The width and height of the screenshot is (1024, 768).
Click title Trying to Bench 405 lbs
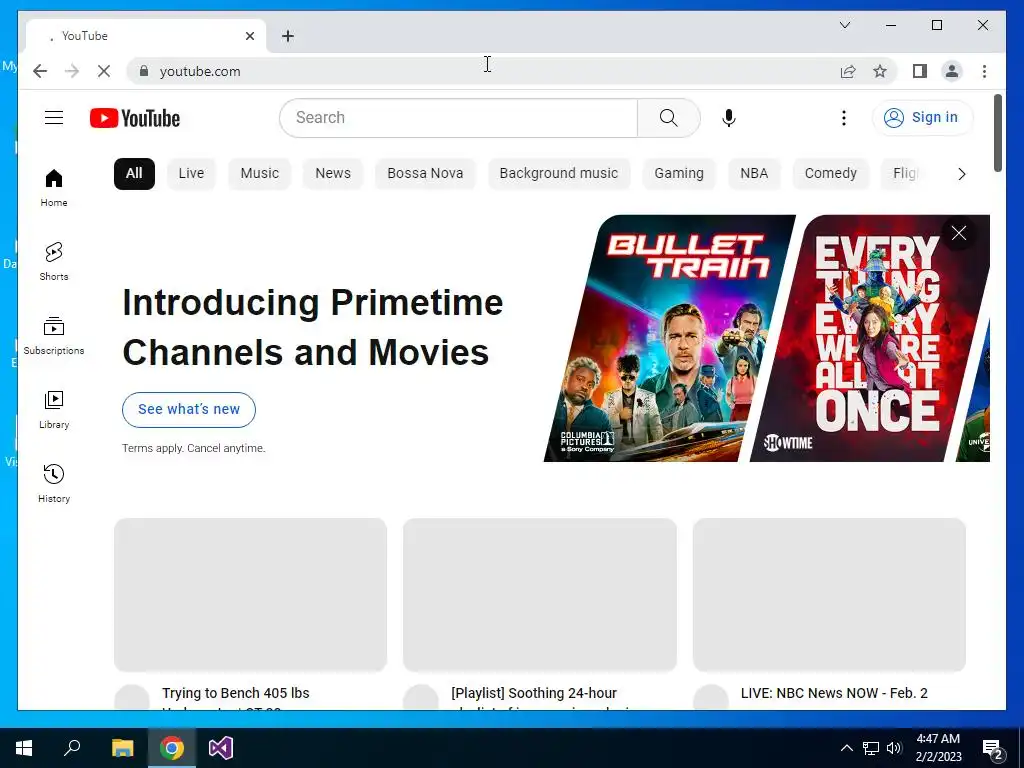click(x=236, y=693)
